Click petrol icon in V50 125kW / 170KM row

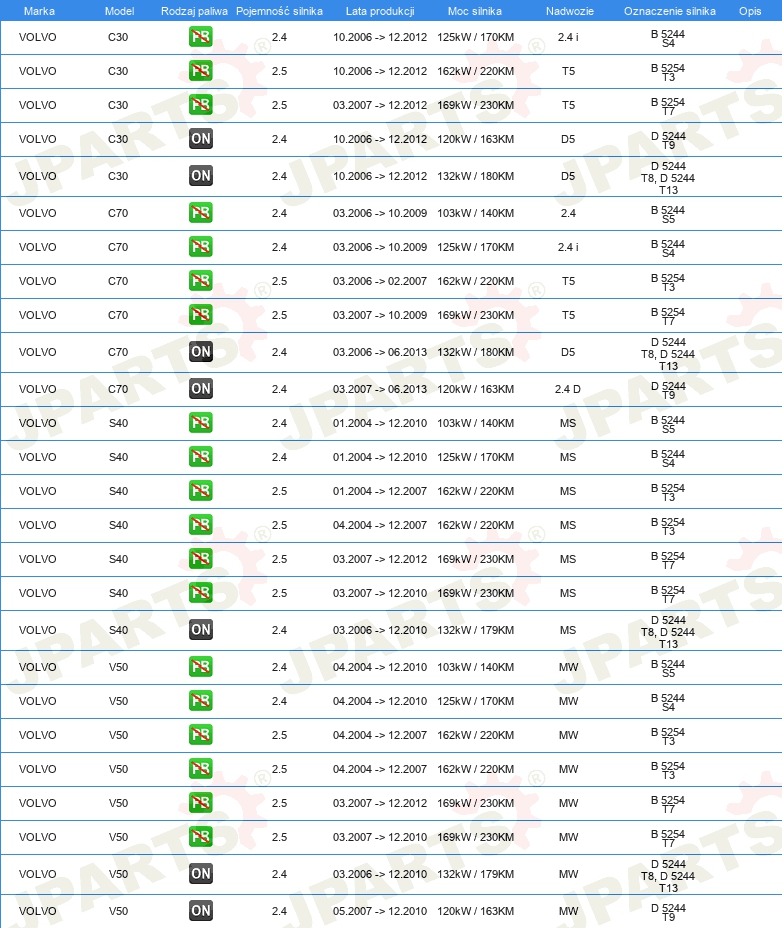[201, 701]
